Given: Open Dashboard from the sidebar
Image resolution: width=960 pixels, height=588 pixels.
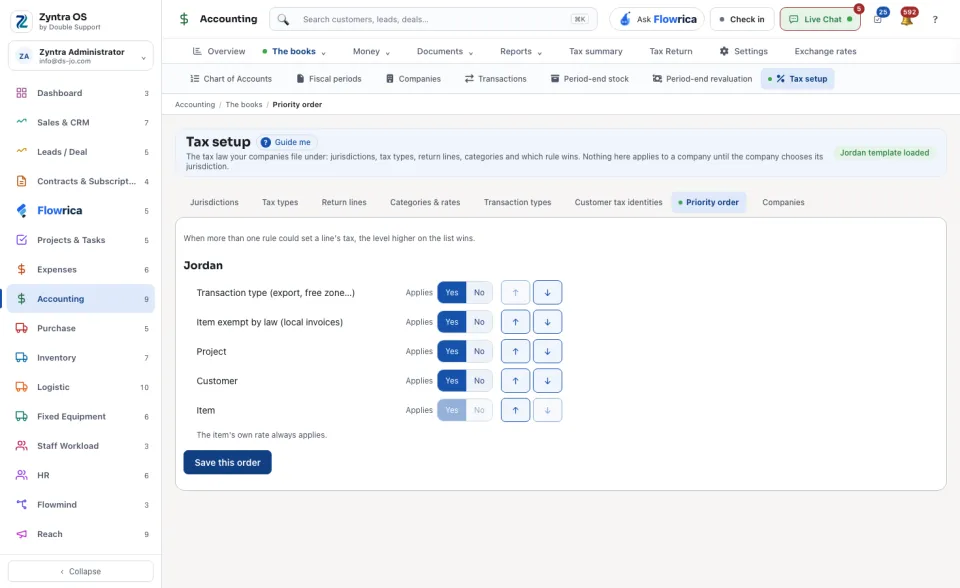Looking at the screenshot, I should [x=80, y=93].
